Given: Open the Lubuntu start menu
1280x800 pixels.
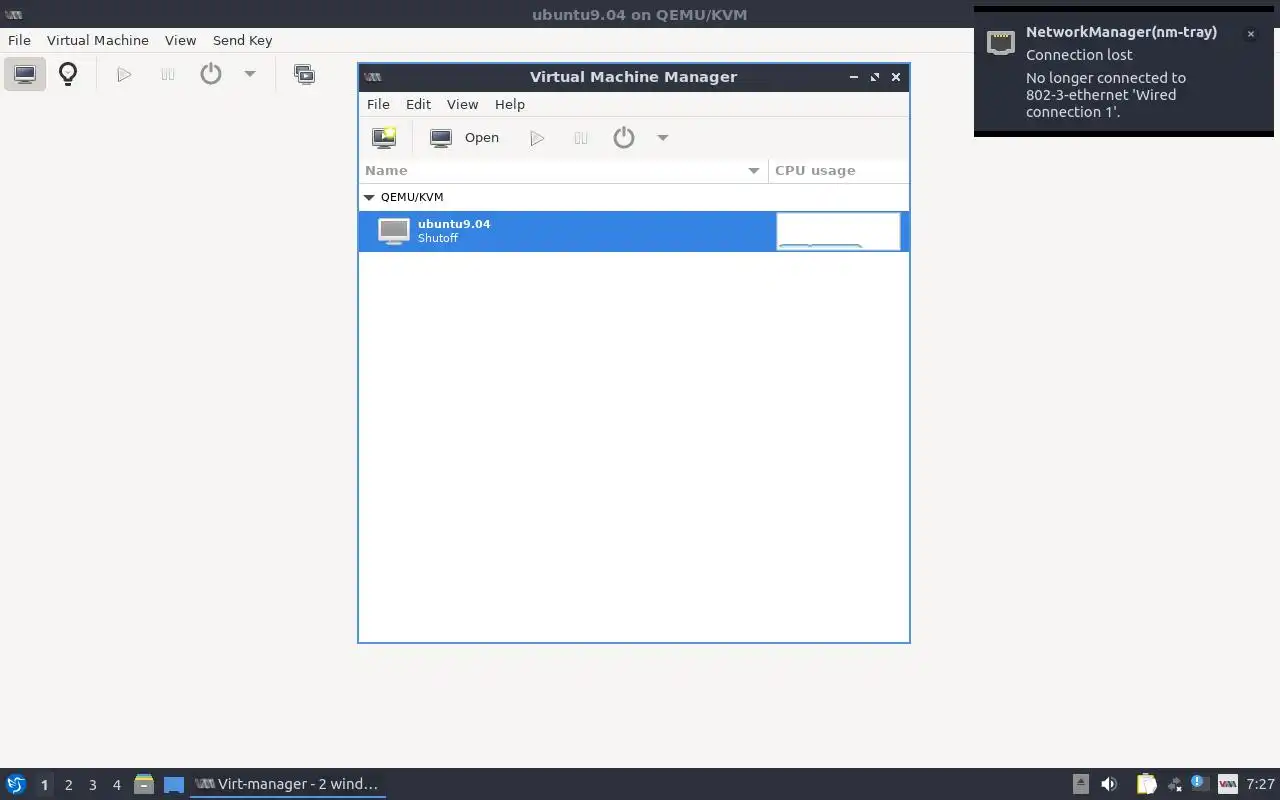Looking at the screenshot, I should pyautogui.click(x=15, y=784).
